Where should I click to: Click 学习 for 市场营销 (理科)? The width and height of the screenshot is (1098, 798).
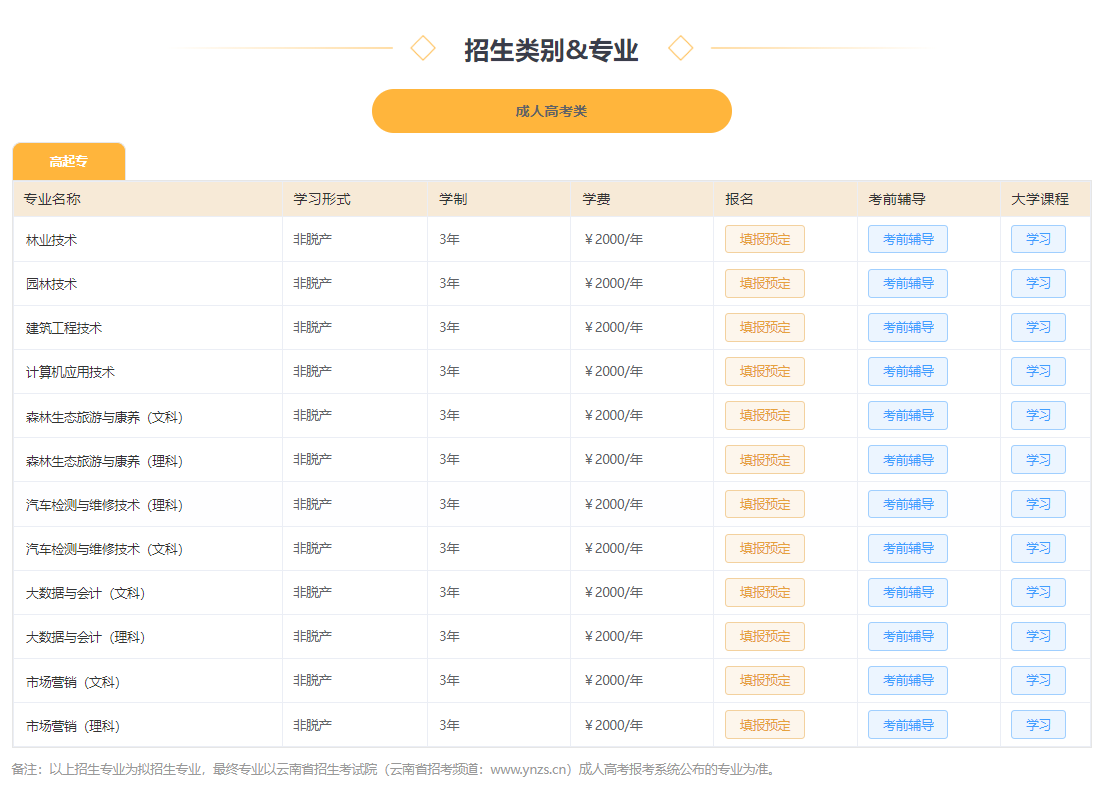point(1038,724)
